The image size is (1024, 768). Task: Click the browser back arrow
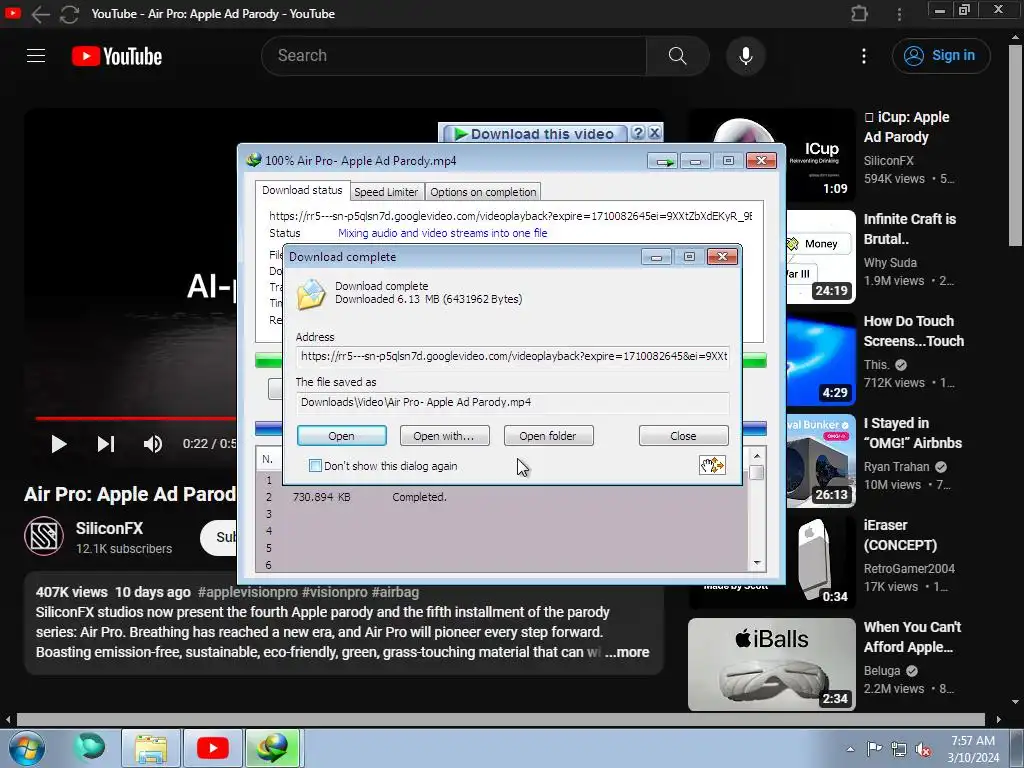coord(40,14)
